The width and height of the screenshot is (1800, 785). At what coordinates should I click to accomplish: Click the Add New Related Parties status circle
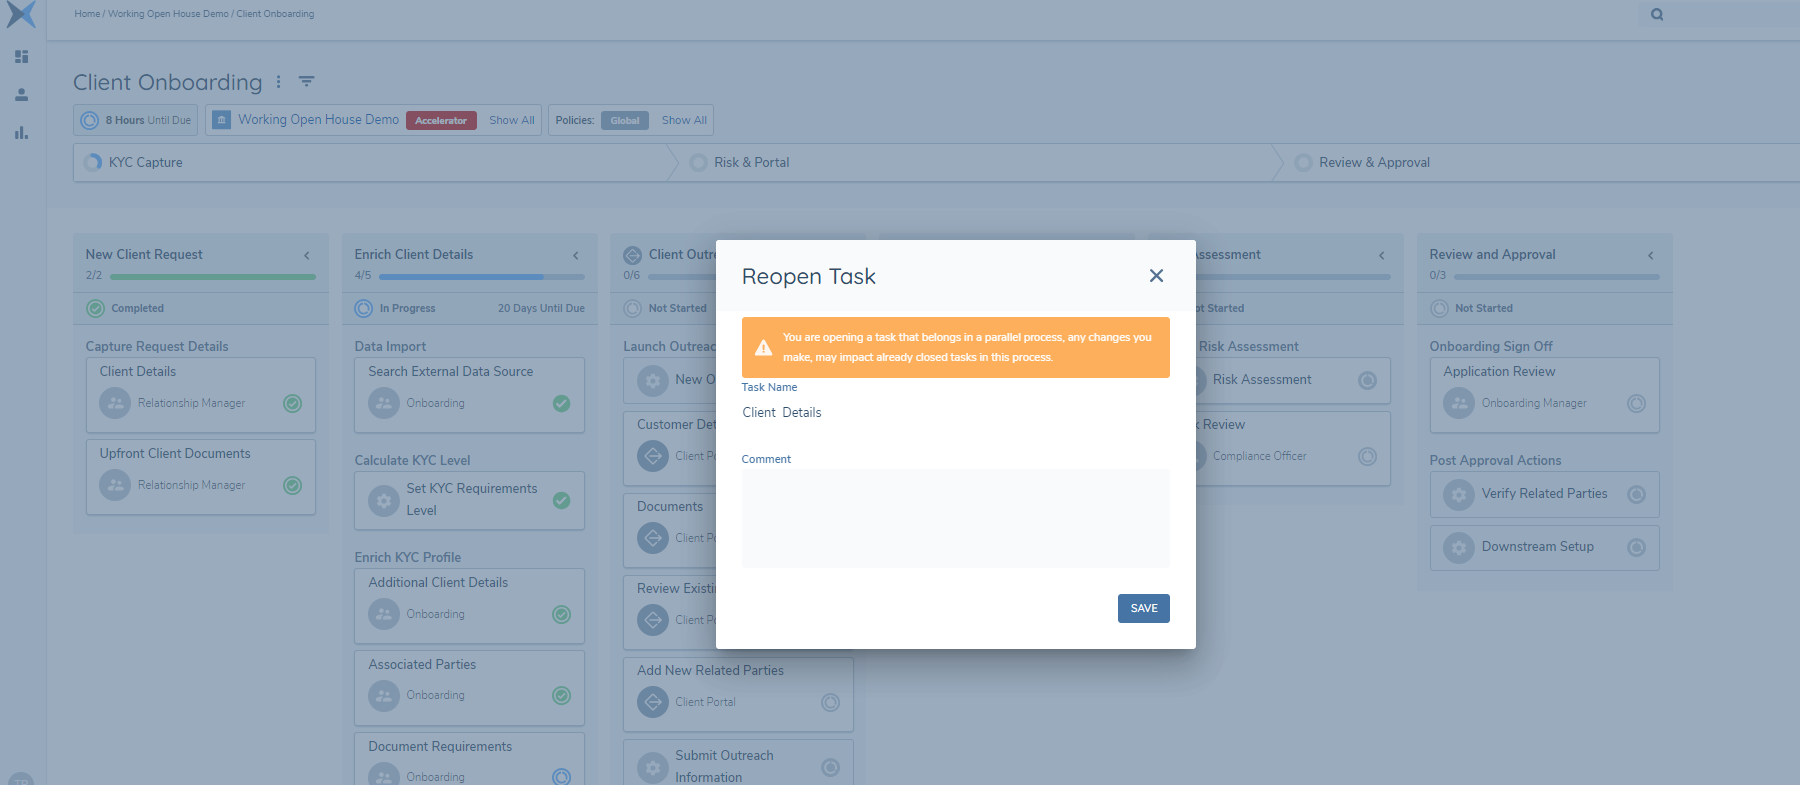pos(831,702)
